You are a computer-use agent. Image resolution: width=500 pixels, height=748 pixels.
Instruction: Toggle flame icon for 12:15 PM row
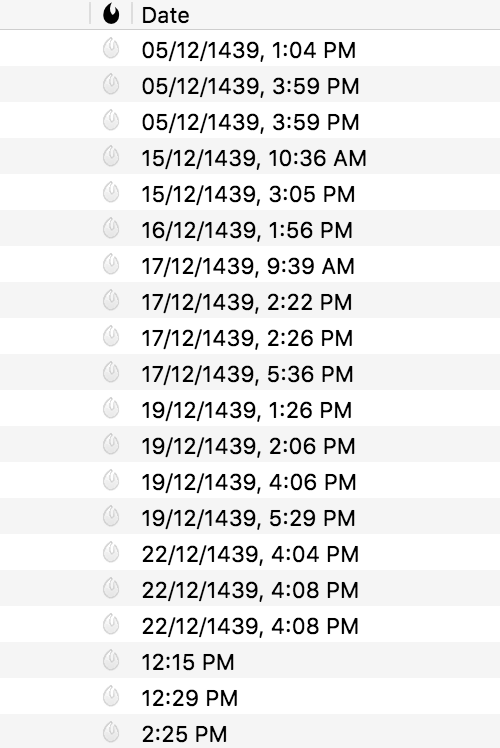[x=111, y=661]
